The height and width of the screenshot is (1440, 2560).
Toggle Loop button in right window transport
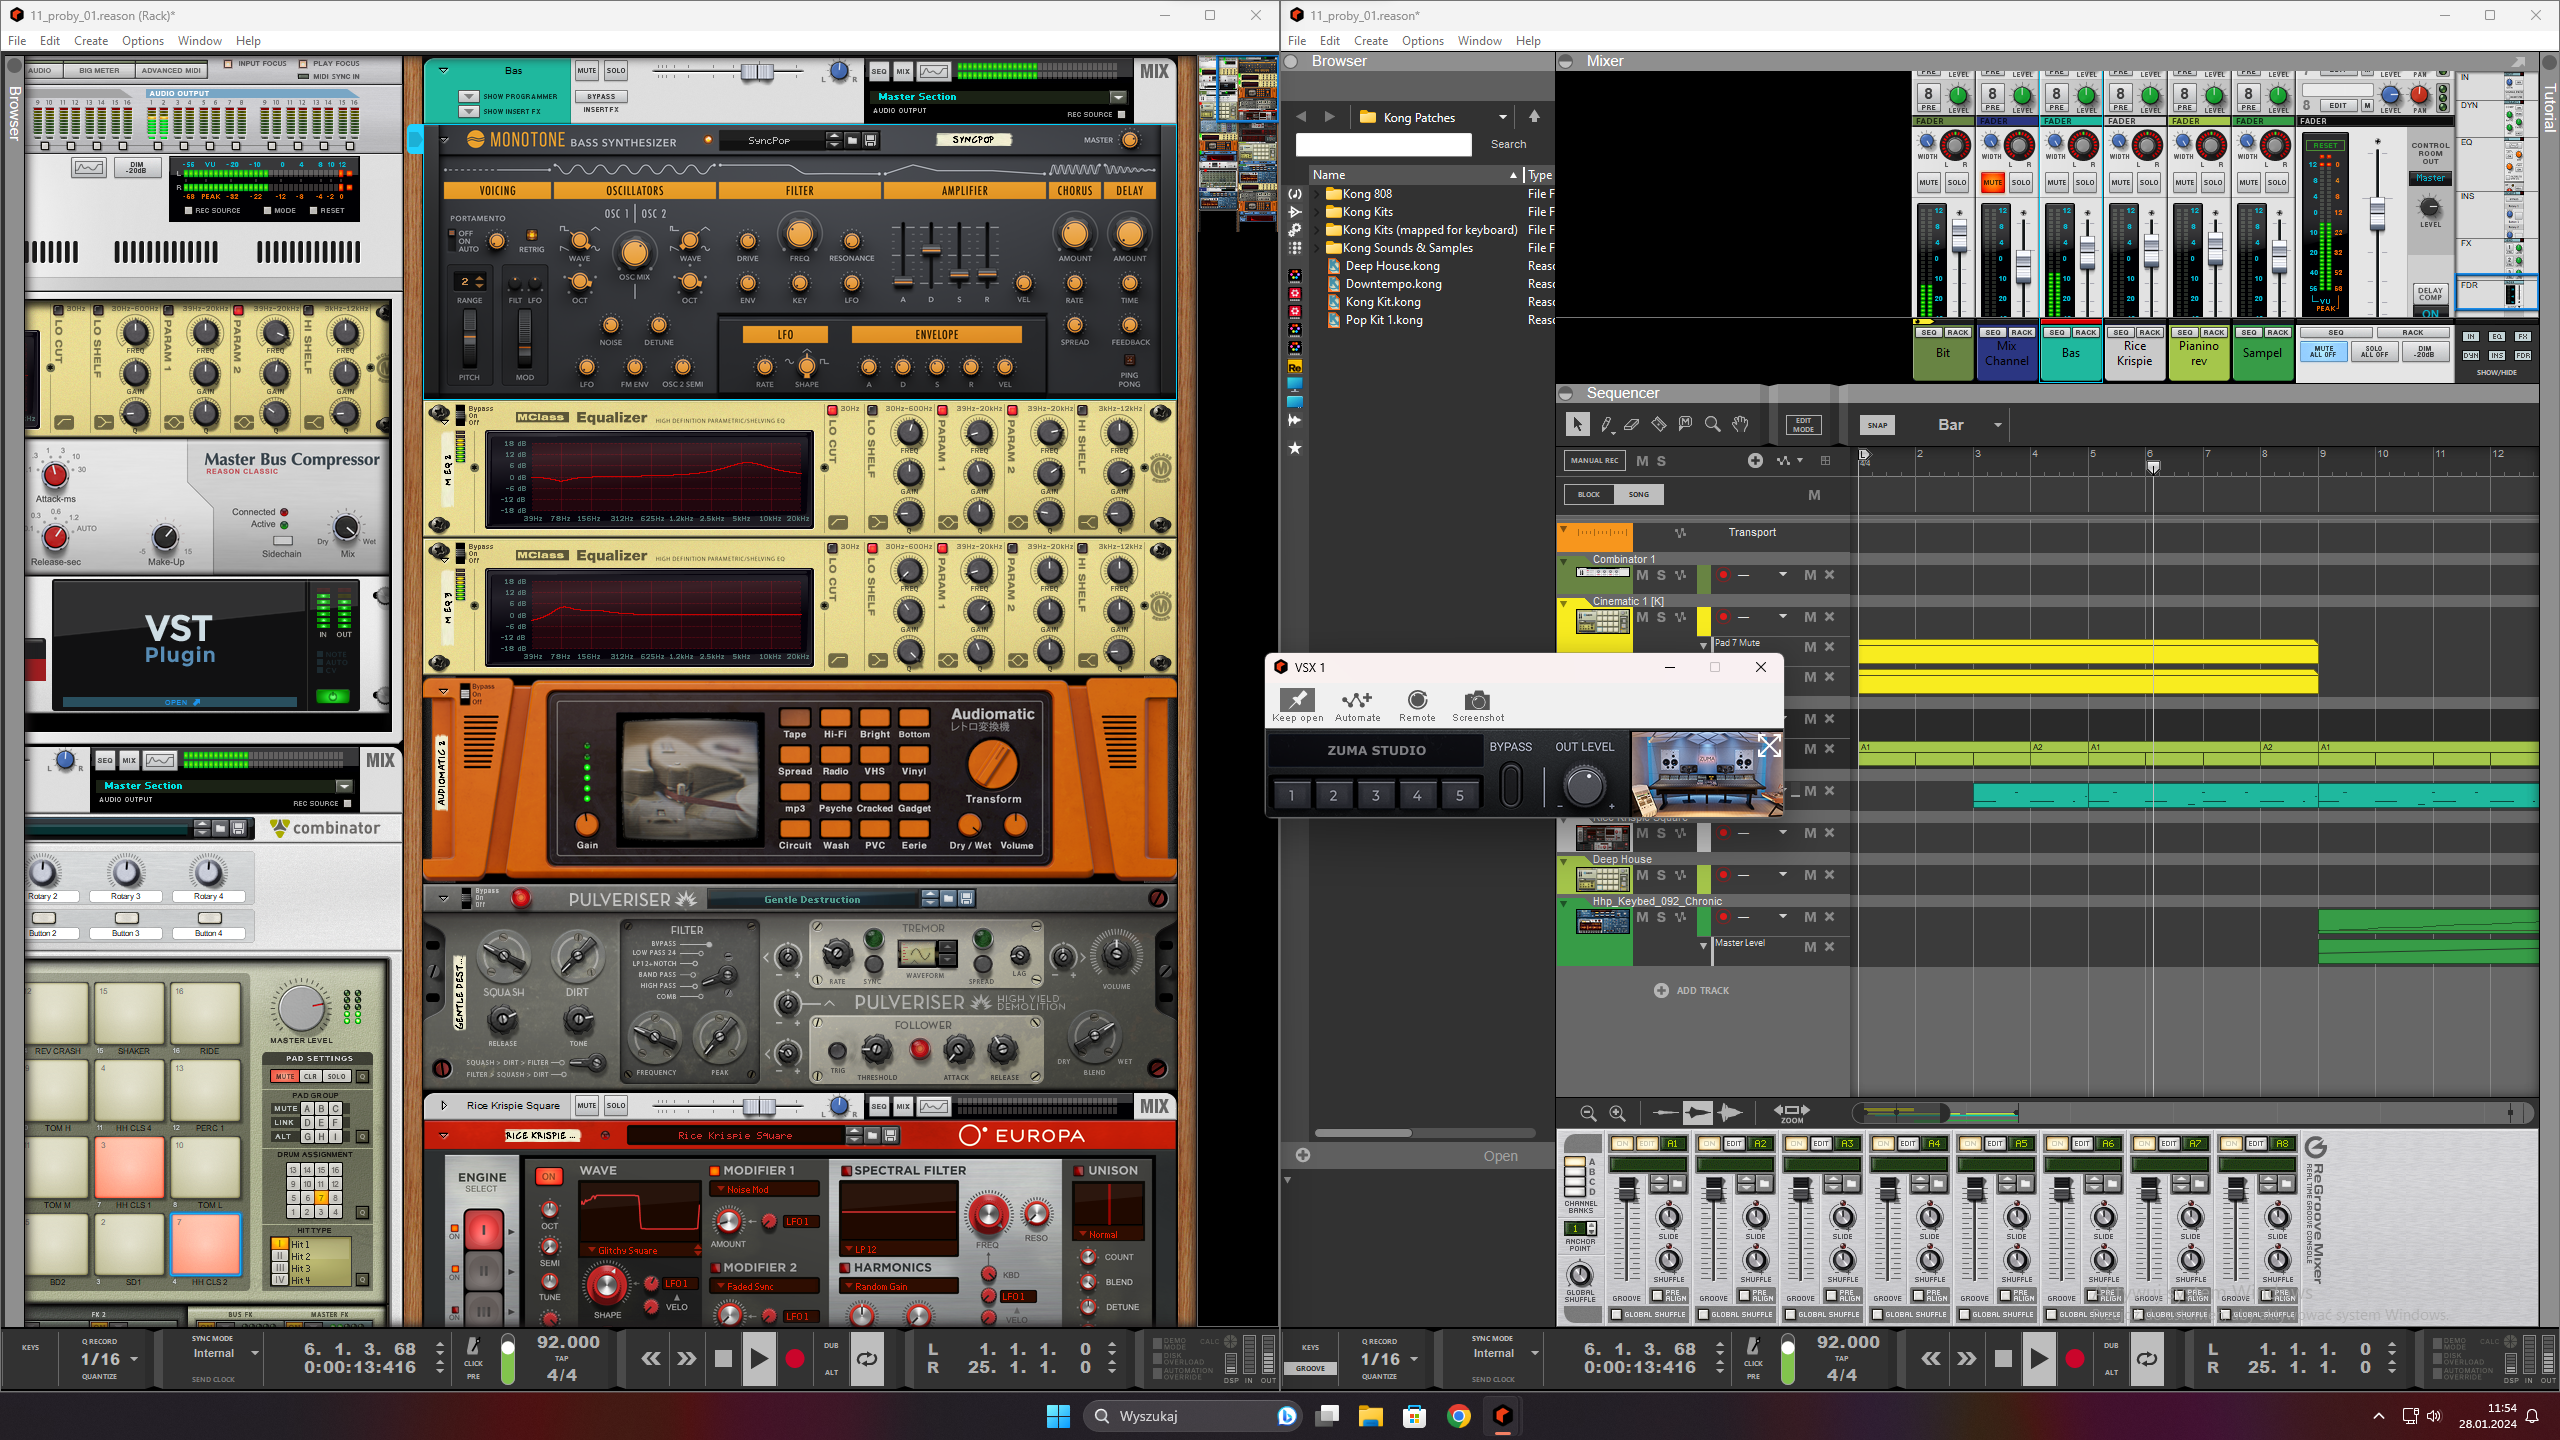click(x=2147, y=1358)
